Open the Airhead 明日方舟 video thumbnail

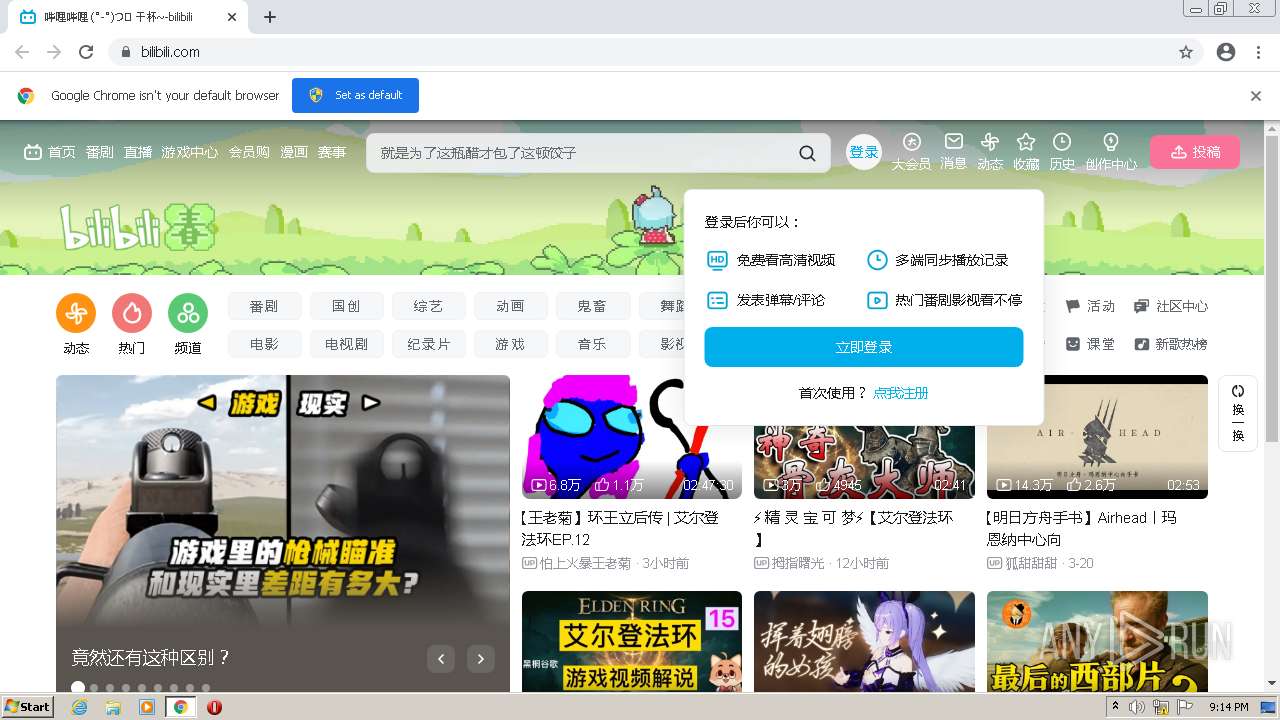1097,437
